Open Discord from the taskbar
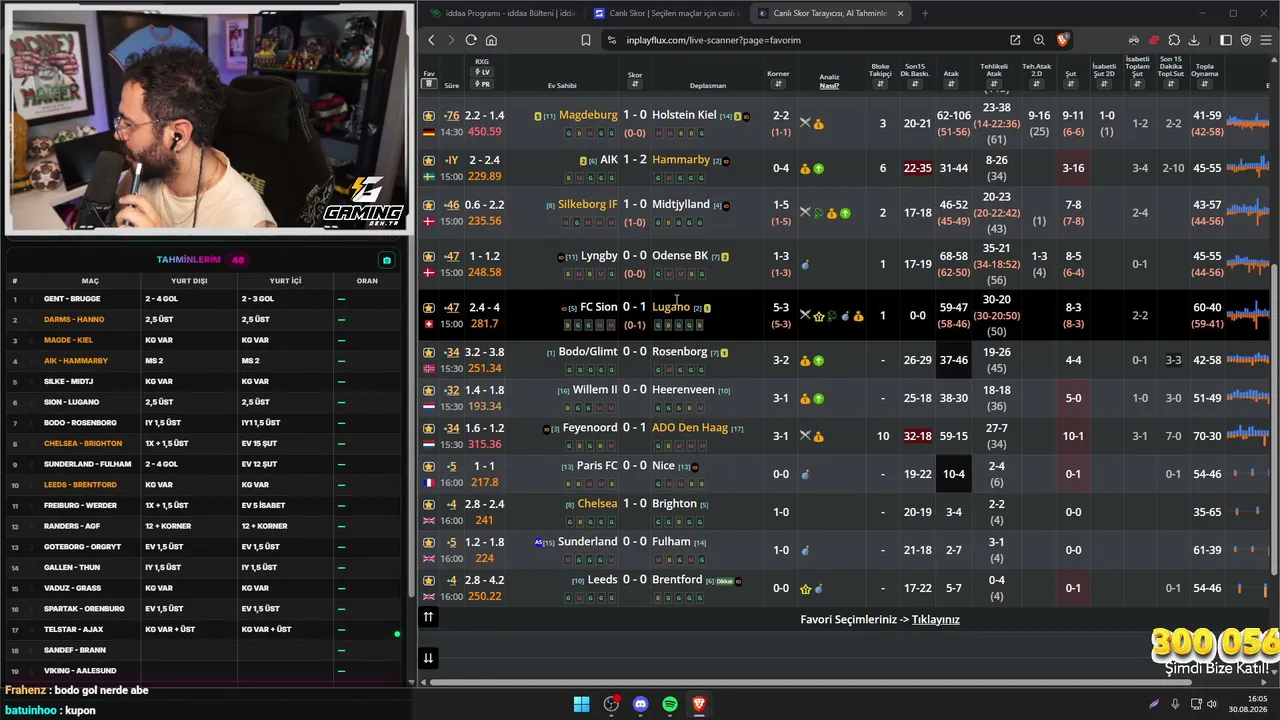This screenshot has width=1280, height=720. pyautogui.click(x=641, y=704)
